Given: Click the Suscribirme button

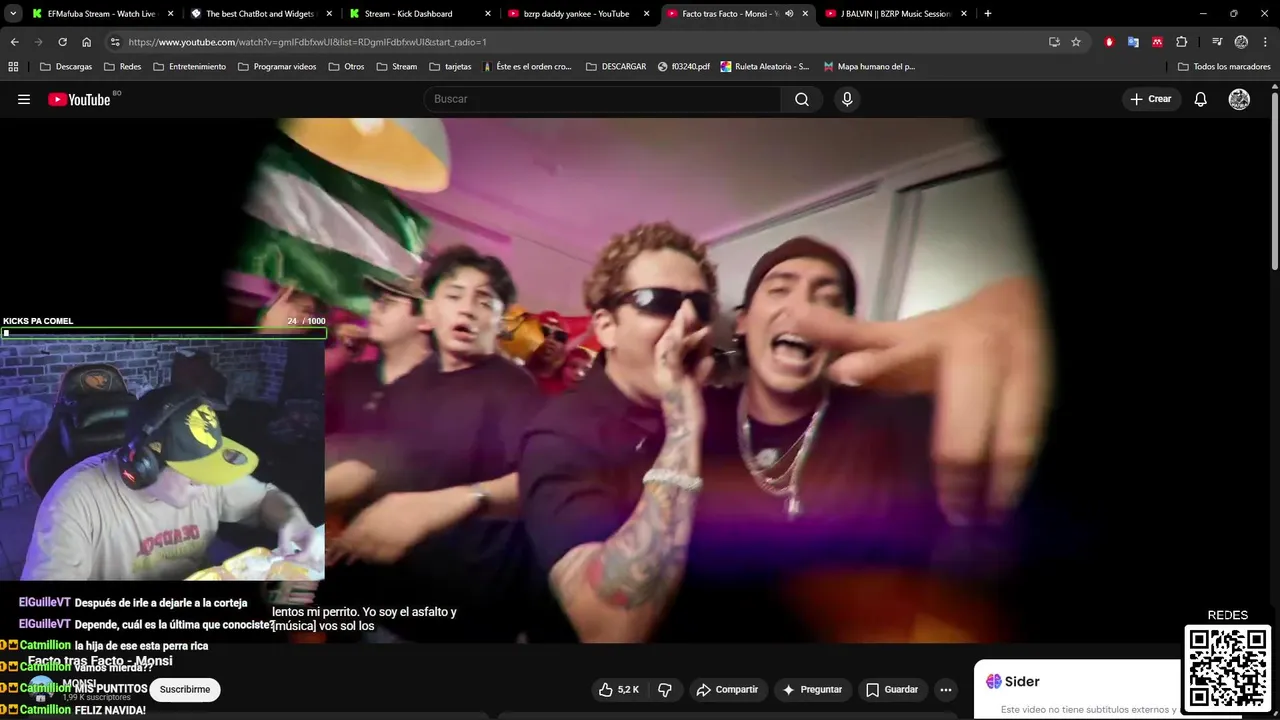Looking at the screenshot, I should (185, 689).
